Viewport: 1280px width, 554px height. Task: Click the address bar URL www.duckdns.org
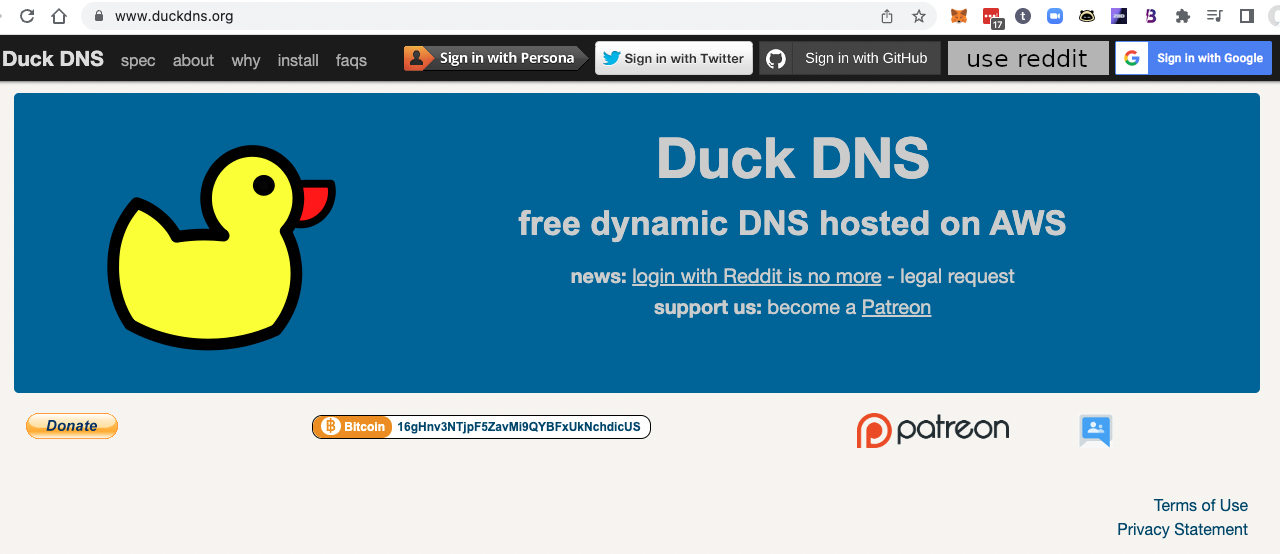[x=174, y=16]
